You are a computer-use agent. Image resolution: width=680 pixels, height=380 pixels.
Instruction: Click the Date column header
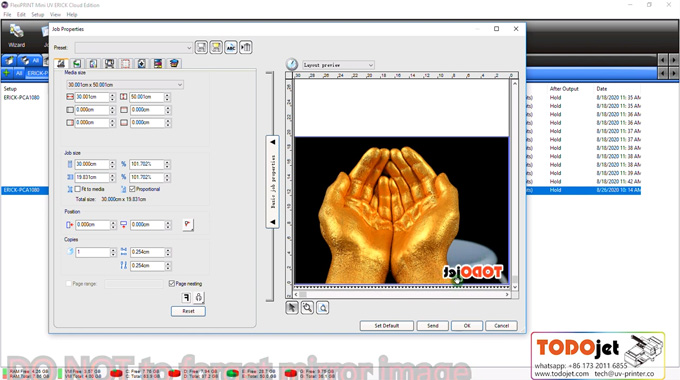point(602,89)
